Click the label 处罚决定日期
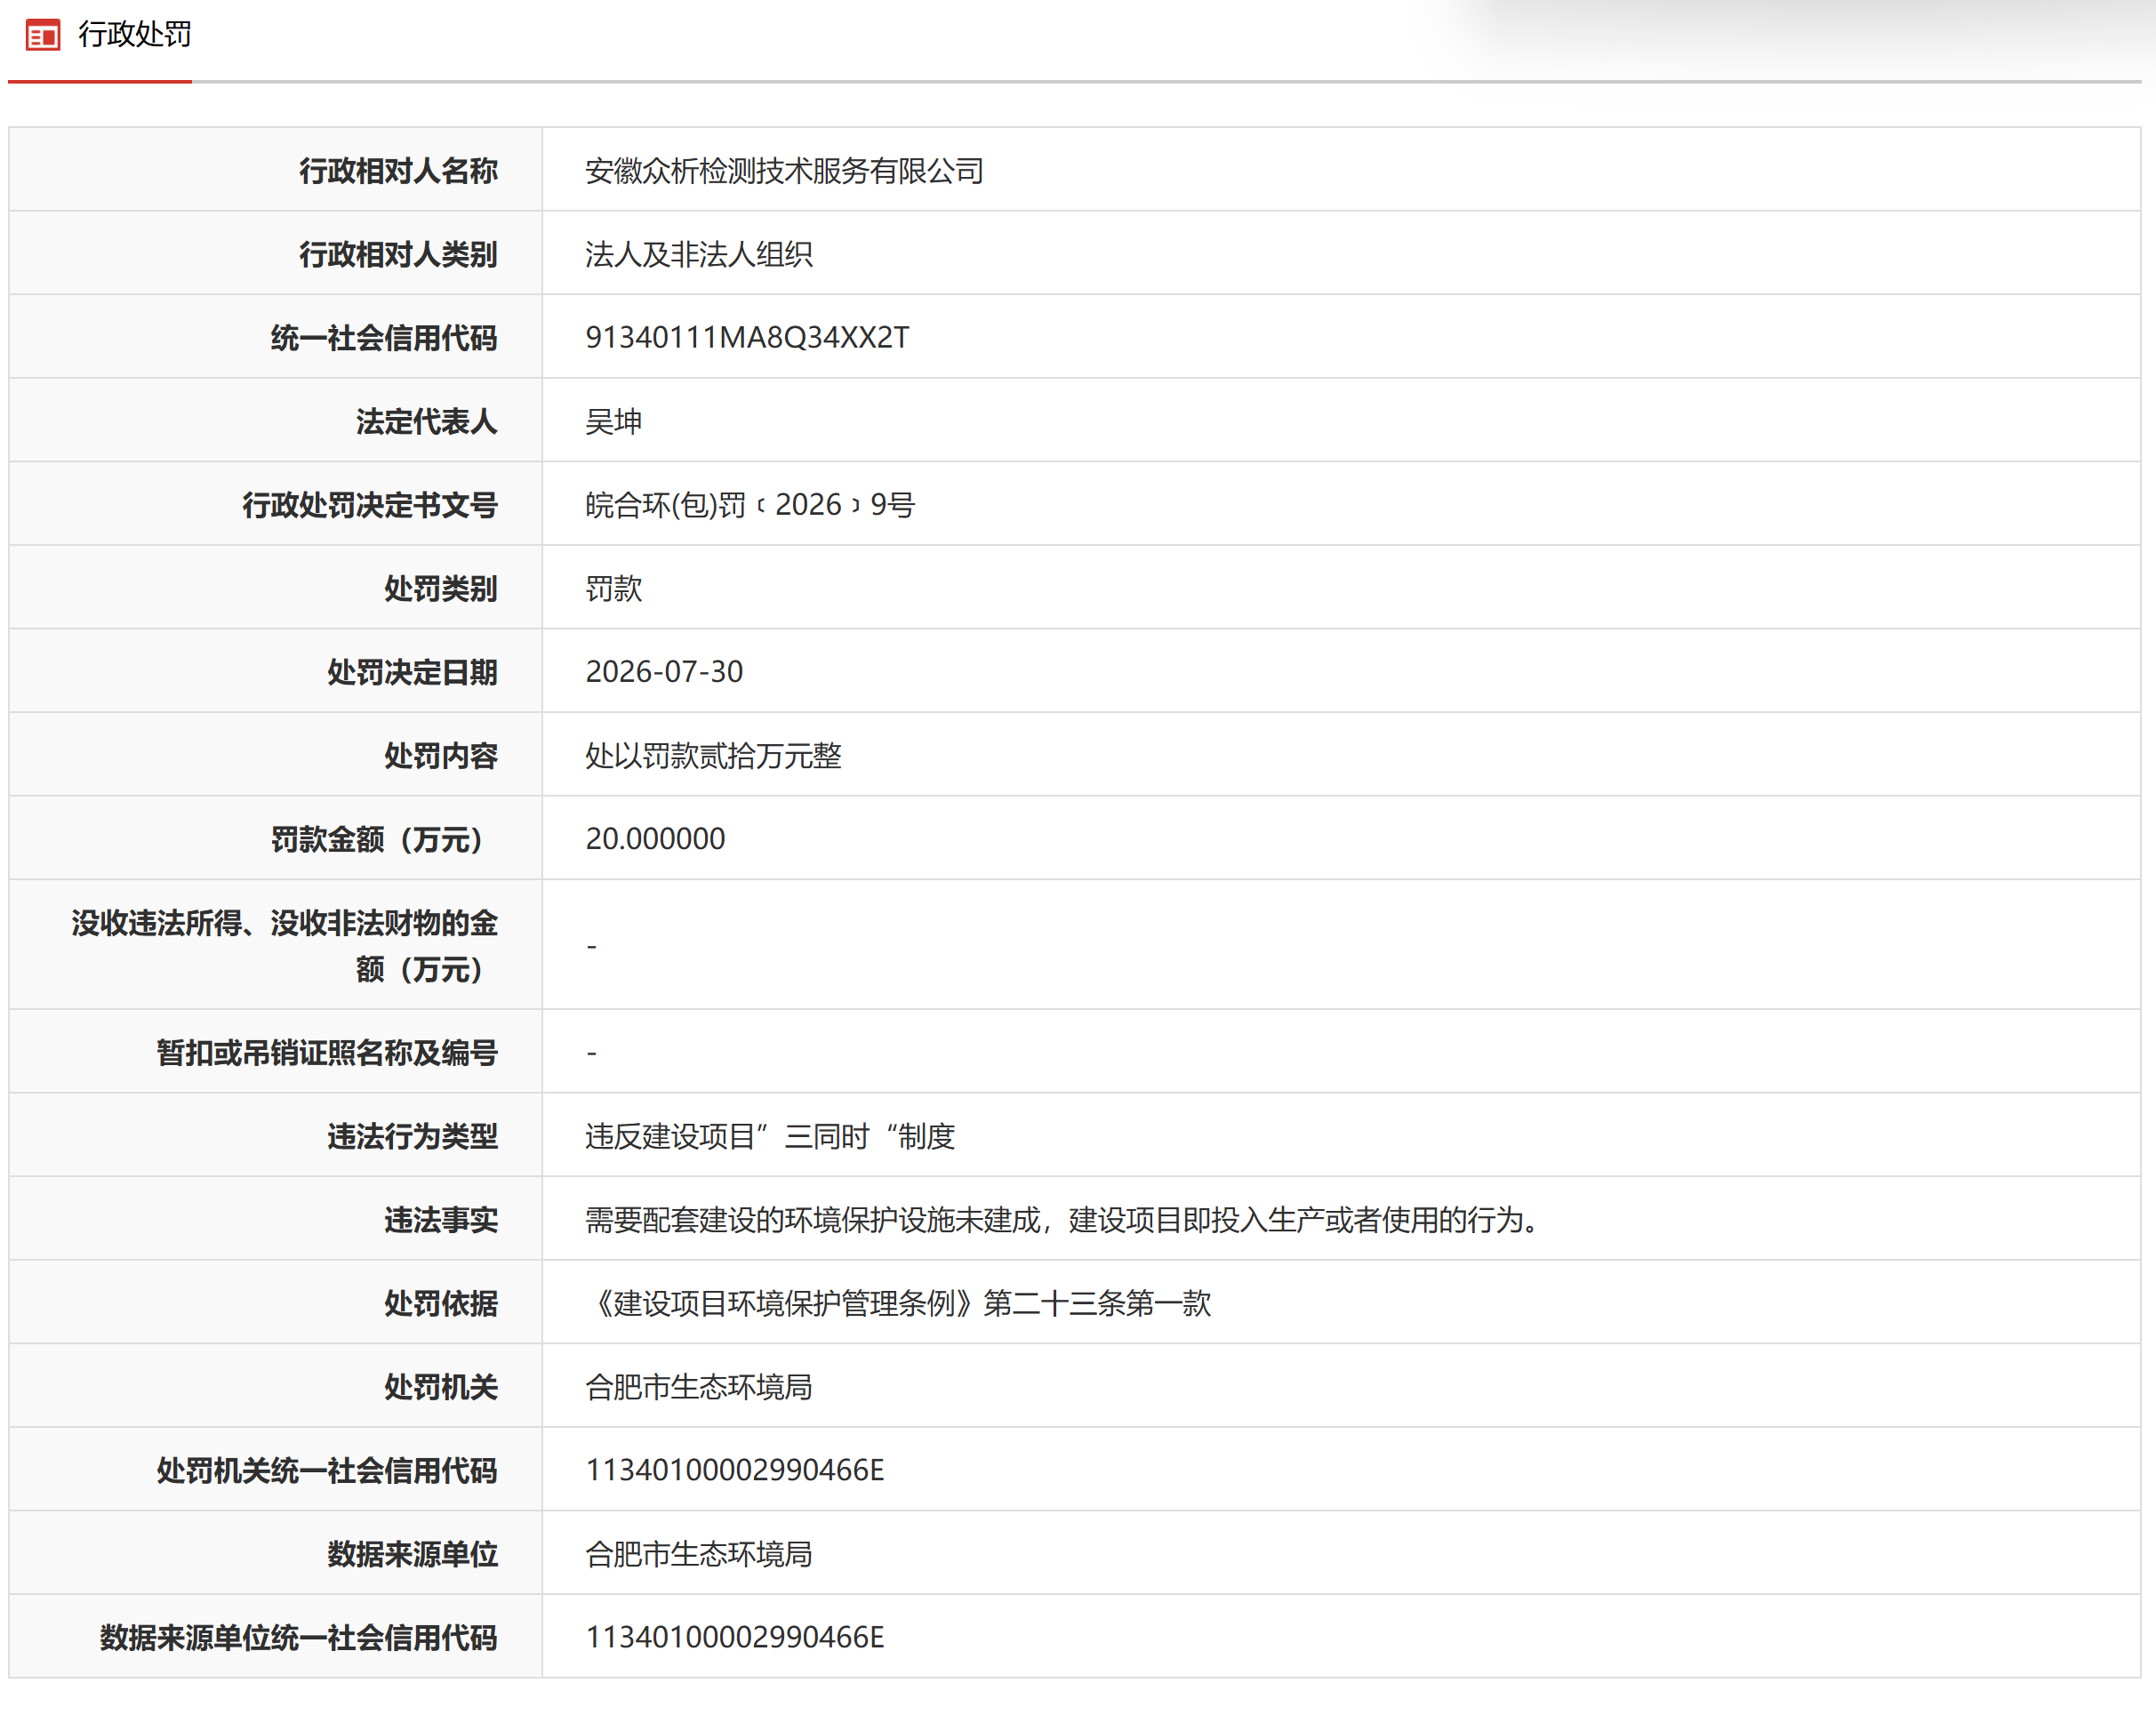The width and height of the screenshot is (2156, 1715). tap(412, 672)
